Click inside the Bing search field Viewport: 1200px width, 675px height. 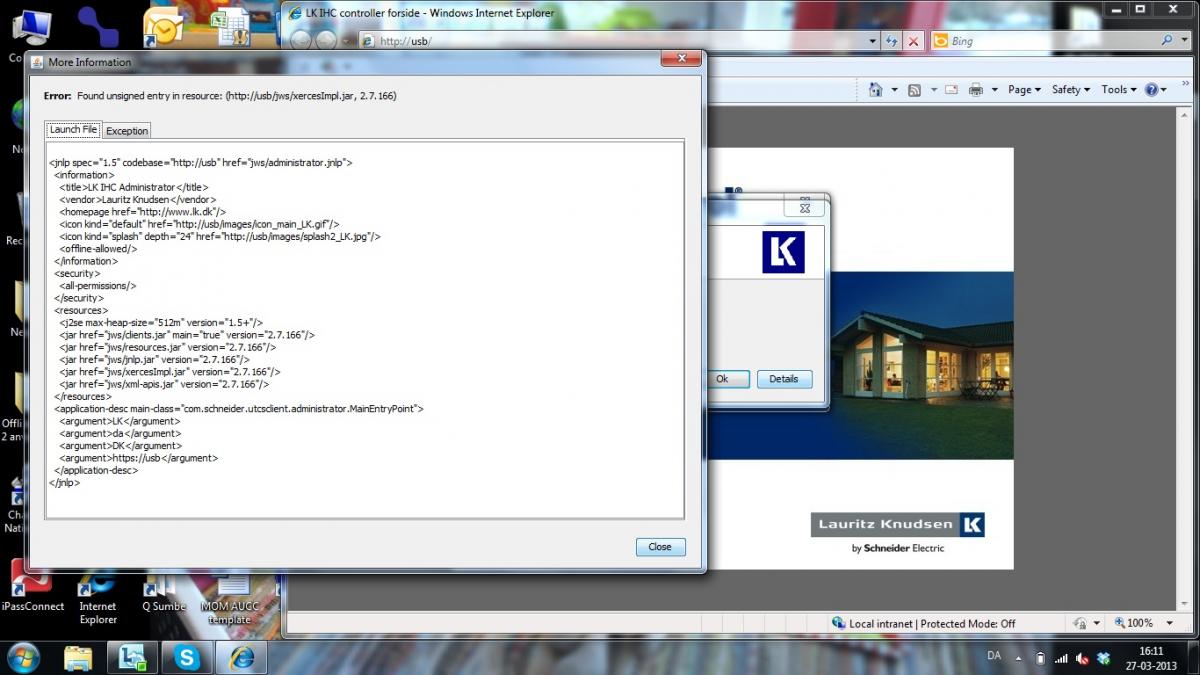[x=1050, y=41]
